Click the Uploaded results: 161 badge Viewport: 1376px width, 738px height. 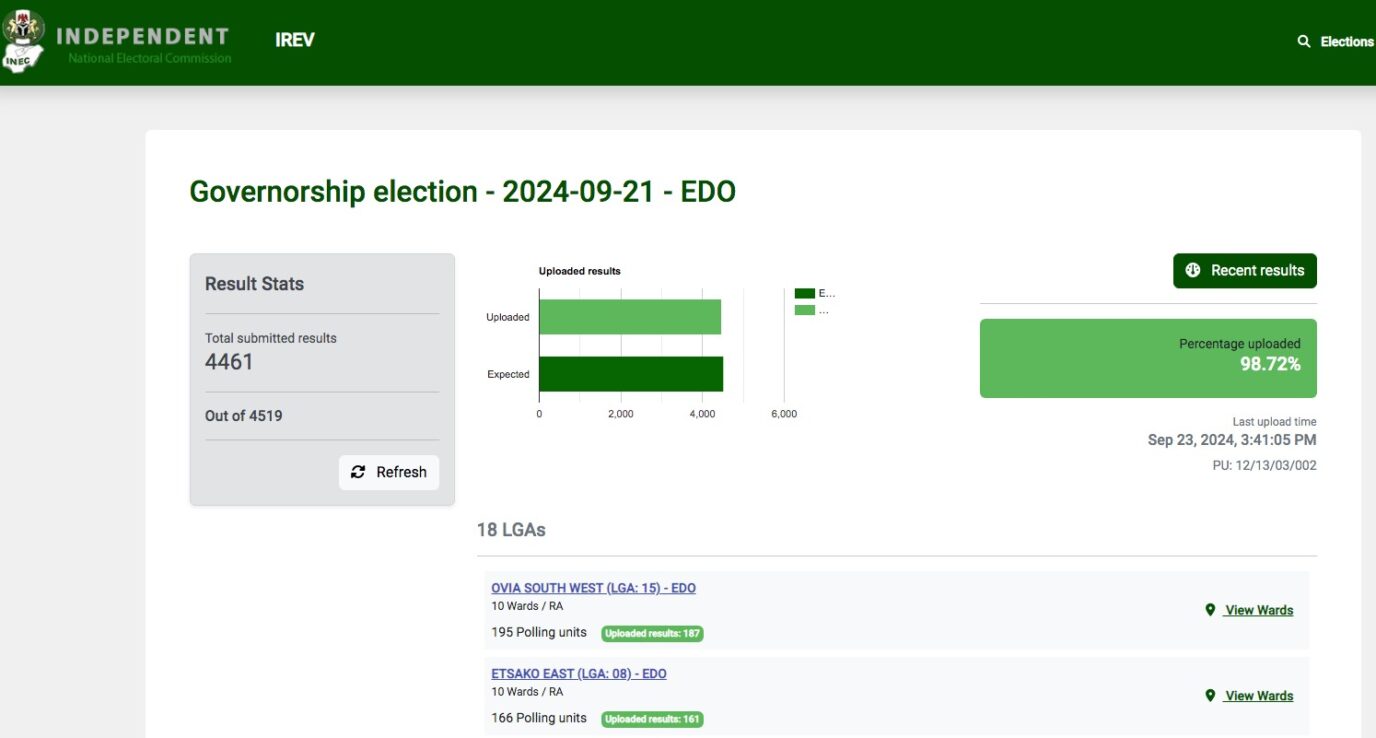652,719
